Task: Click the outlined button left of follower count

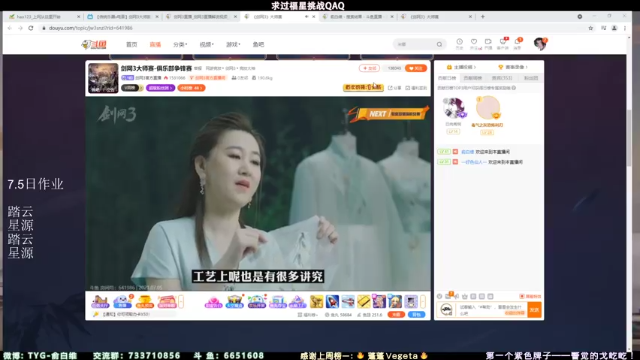Action: [x=369, y=68]
